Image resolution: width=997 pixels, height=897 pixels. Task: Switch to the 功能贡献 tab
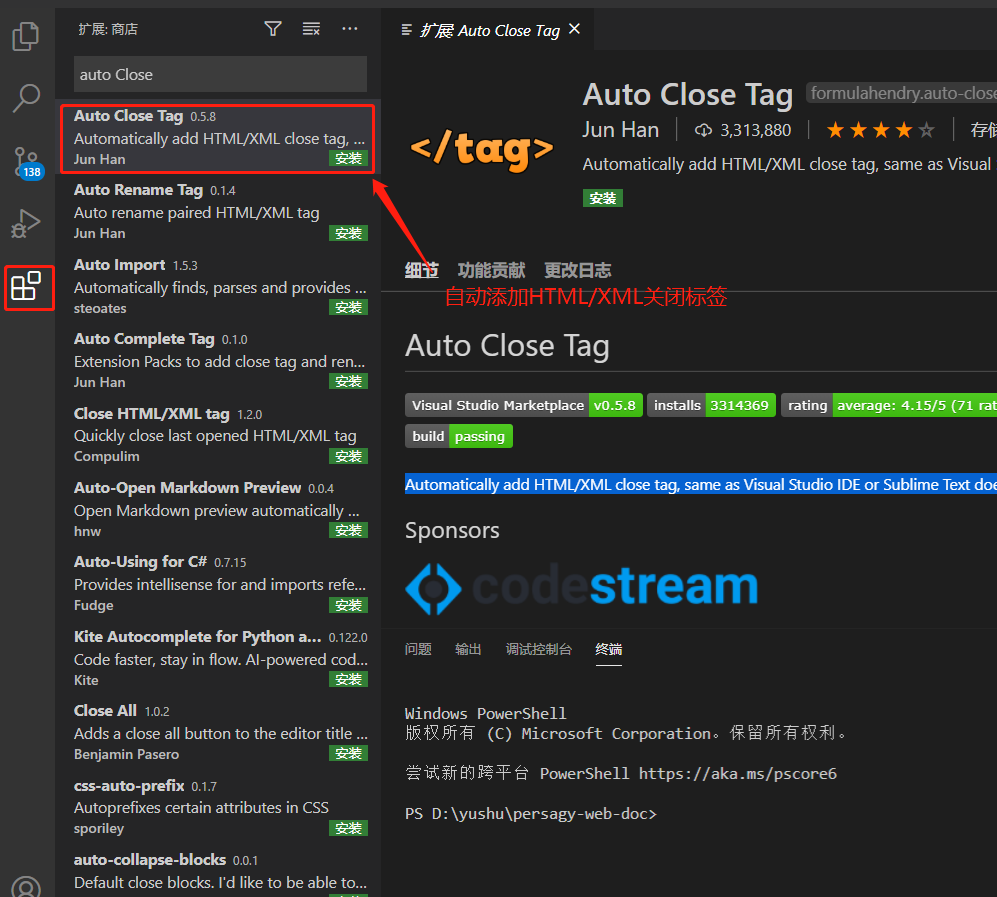[491, 270]
